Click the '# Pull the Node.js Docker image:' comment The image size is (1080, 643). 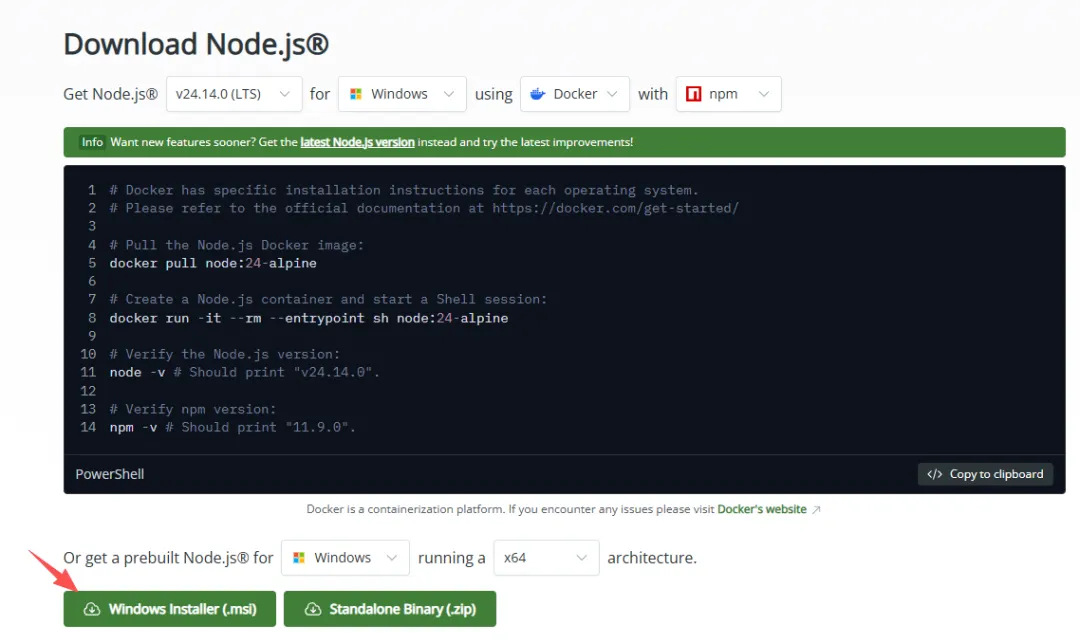pyautogui.click(x=236, y=245)
